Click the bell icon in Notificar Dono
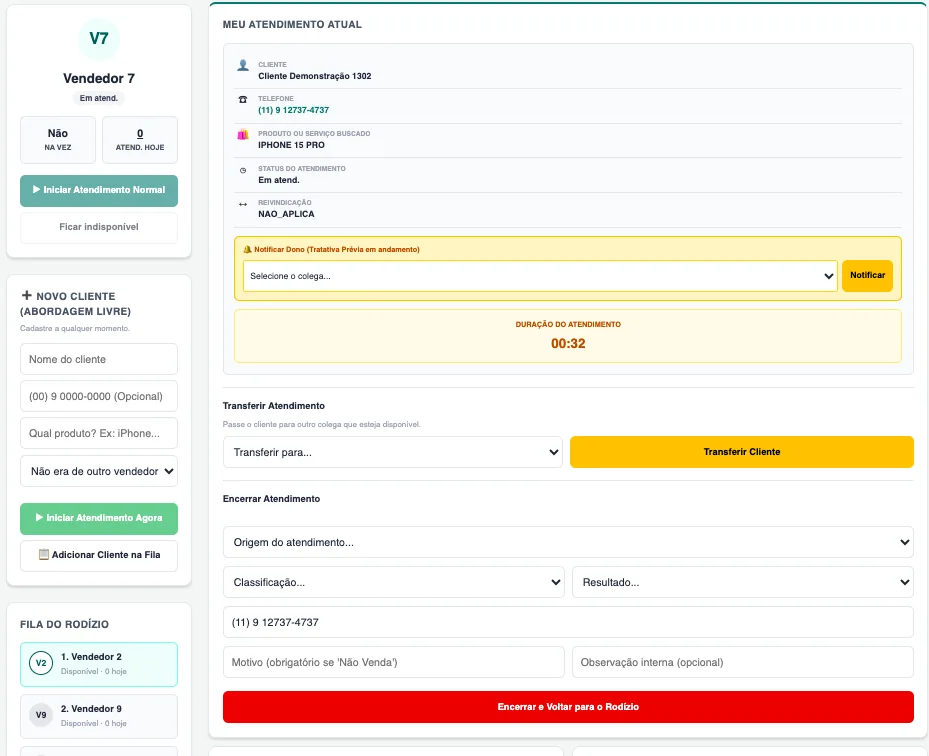Screen dimensions: 929x756 tap(248, 249)
